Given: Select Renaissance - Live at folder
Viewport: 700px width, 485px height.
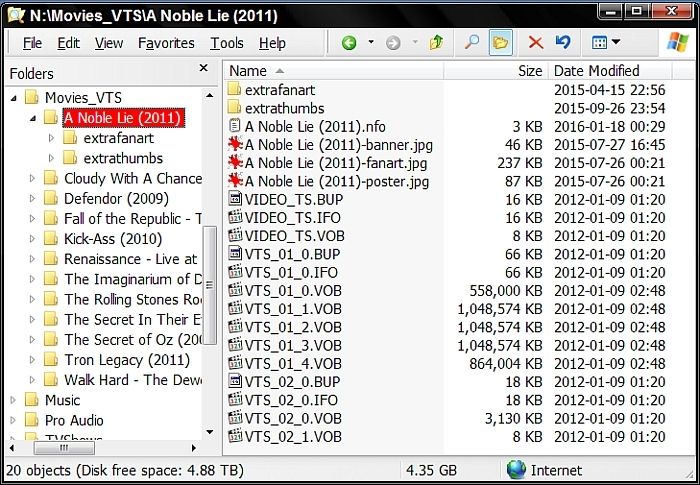Looking at the screenshot, I should tap(130, 259).
